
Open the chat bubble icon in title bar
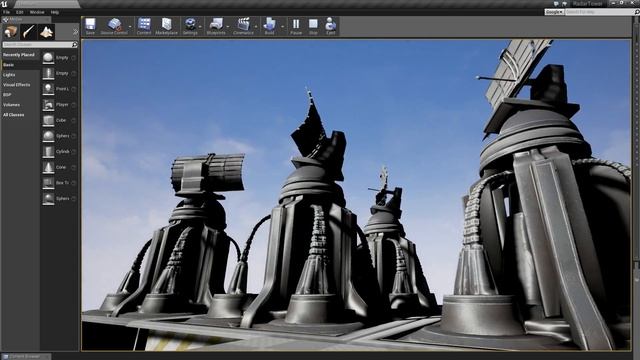click(x=556, y=4)
